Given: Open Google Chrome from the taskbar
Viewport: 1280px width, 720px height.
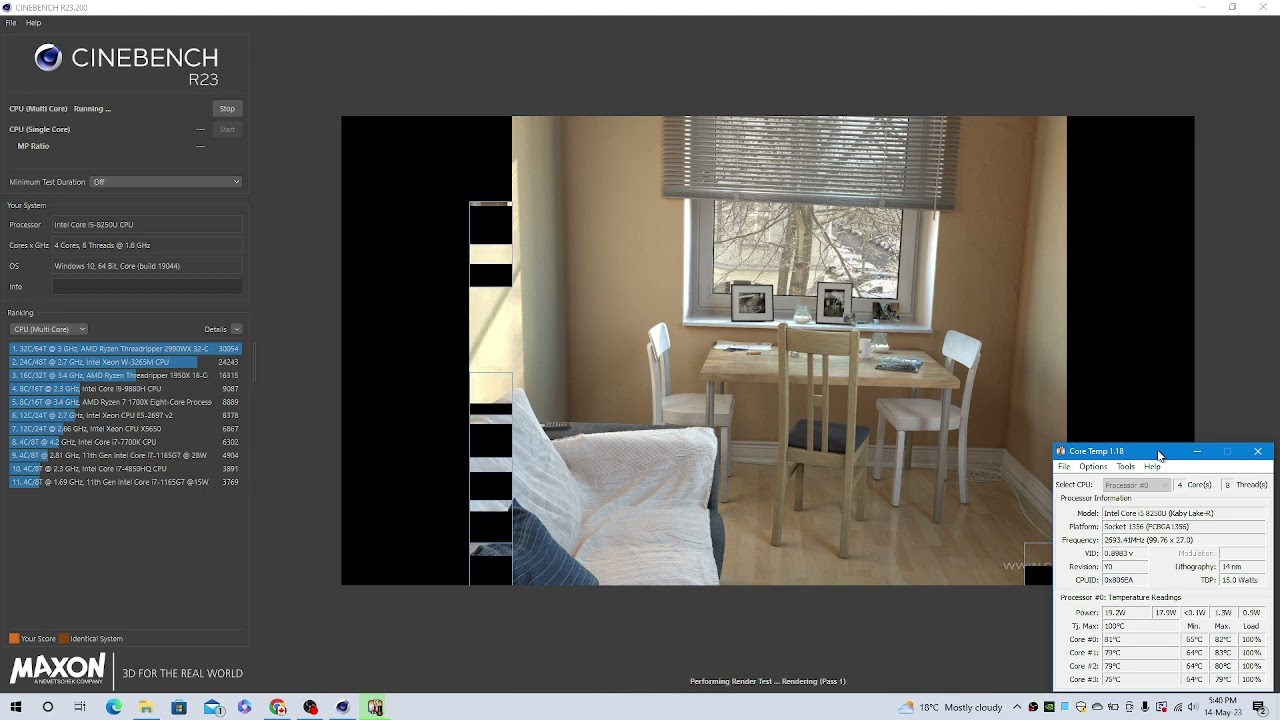Looking at the screenshot, I should (277, 707).
